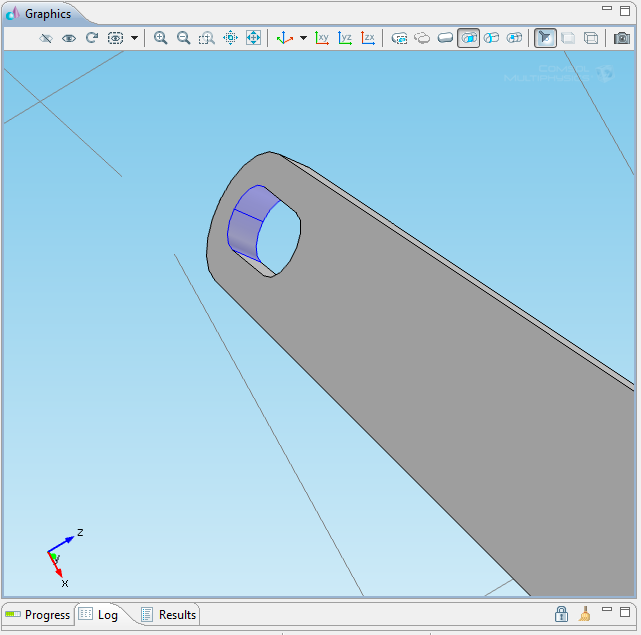
Task: Click the Hide Selected icon (crossed-out eye)
Action: [x=46, y=38]
